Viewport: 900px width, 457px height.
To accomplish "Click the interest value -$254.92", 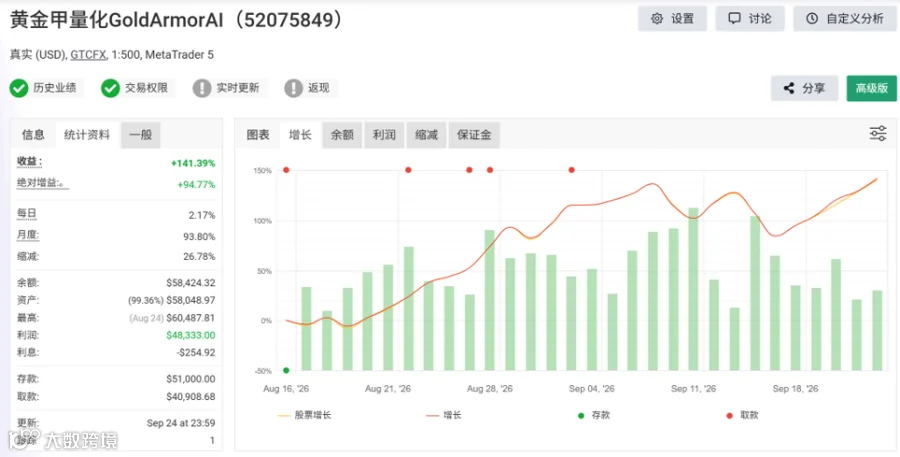I will [x=196, y=353].
